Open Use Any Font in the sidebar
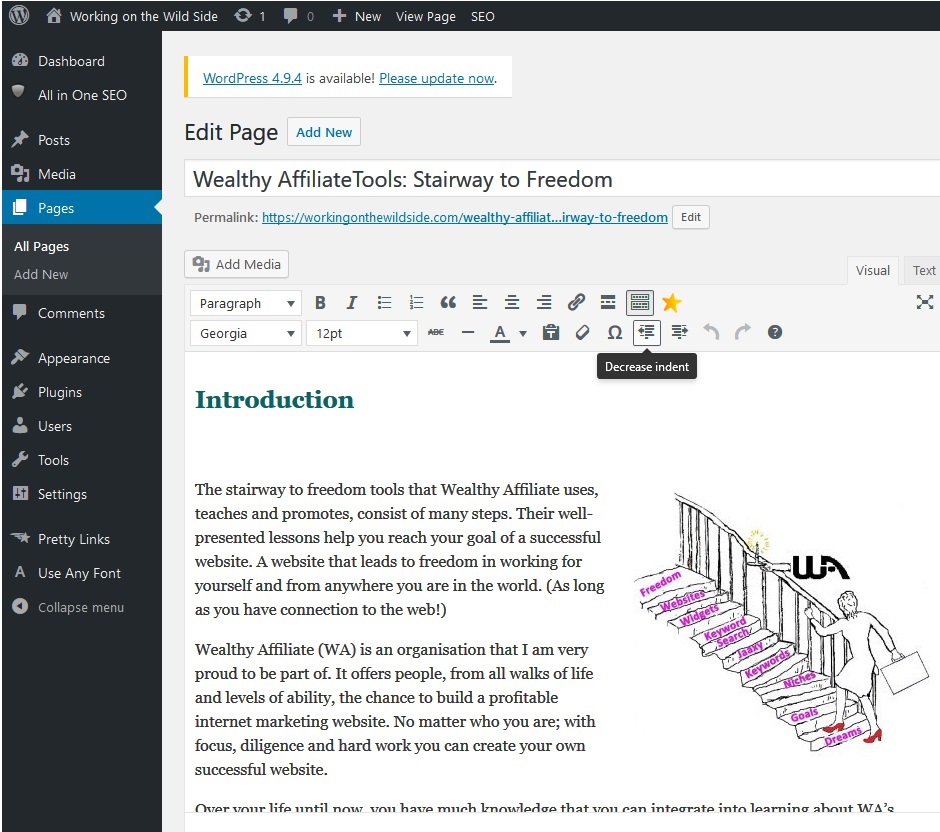Viewport: 940px width, 832px height. tap(82, 572)
